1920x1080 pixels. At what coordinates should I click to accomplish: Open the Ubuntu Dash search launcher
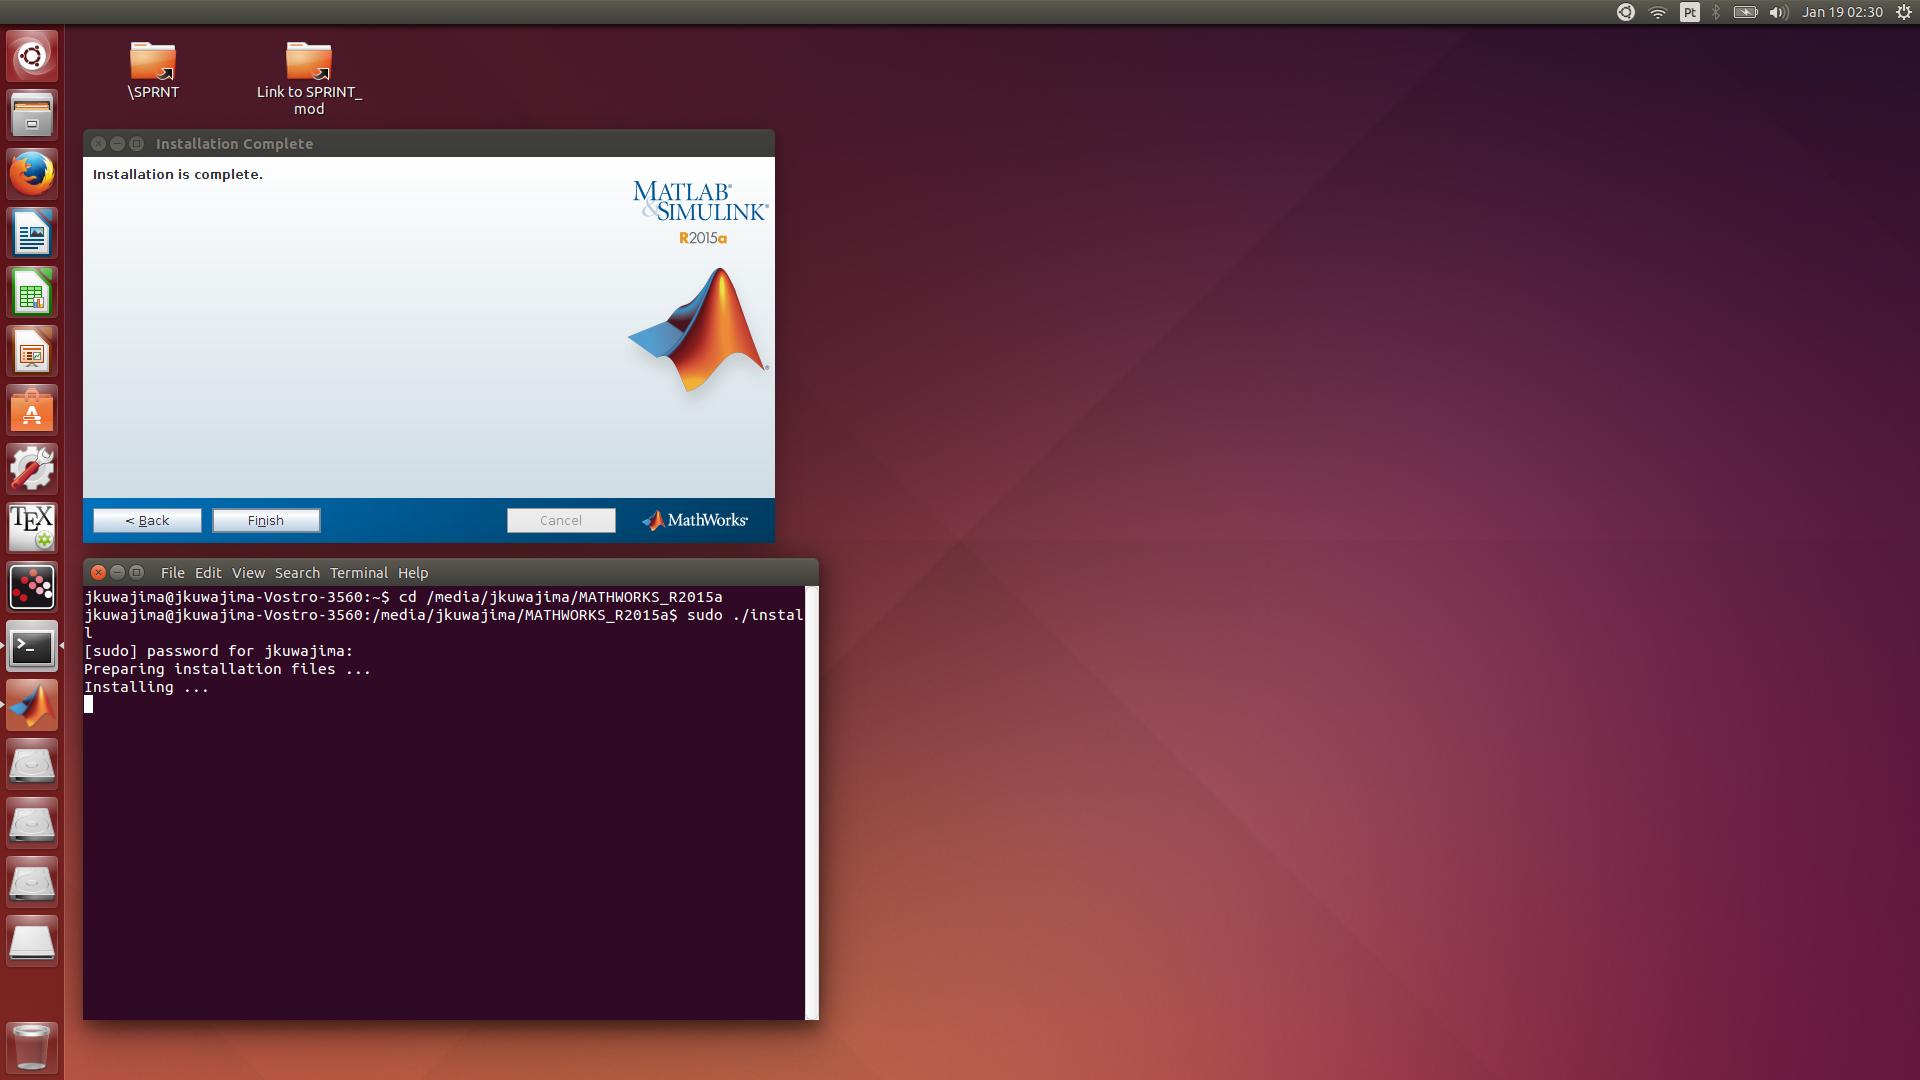[x=32, y=56]
